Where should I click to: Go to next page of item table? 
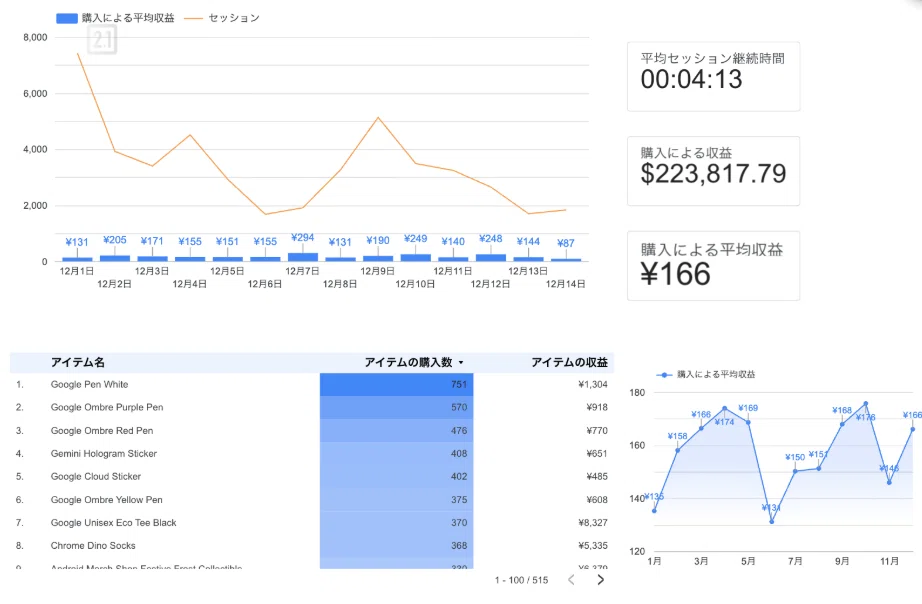coord(600,580)
